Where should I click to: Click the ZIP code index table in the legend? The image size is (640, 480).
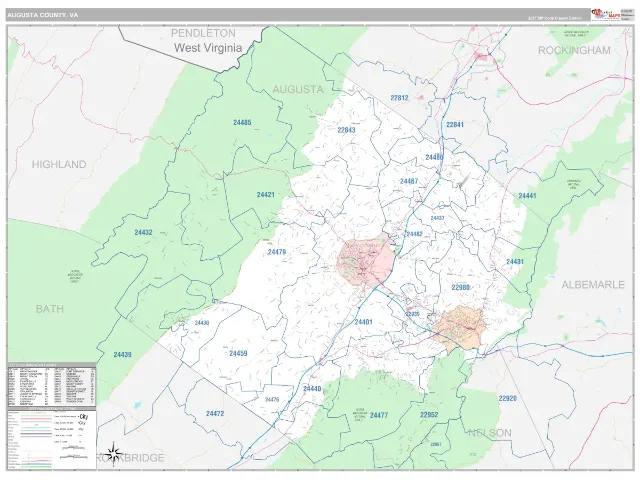52,384
